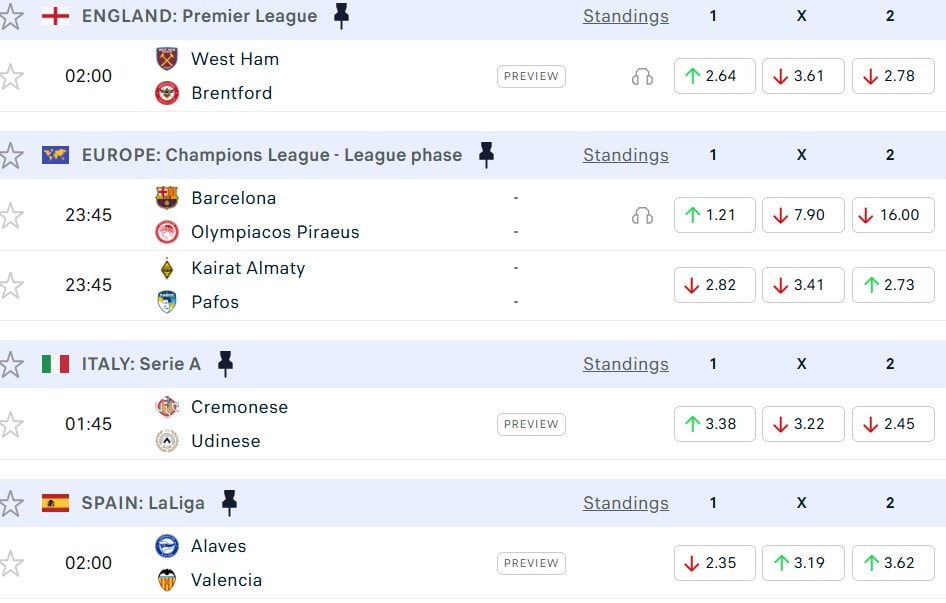Open PREVIEW for West Ham vs Brentford
Viewport: 946px width, 603px height.
531,76
